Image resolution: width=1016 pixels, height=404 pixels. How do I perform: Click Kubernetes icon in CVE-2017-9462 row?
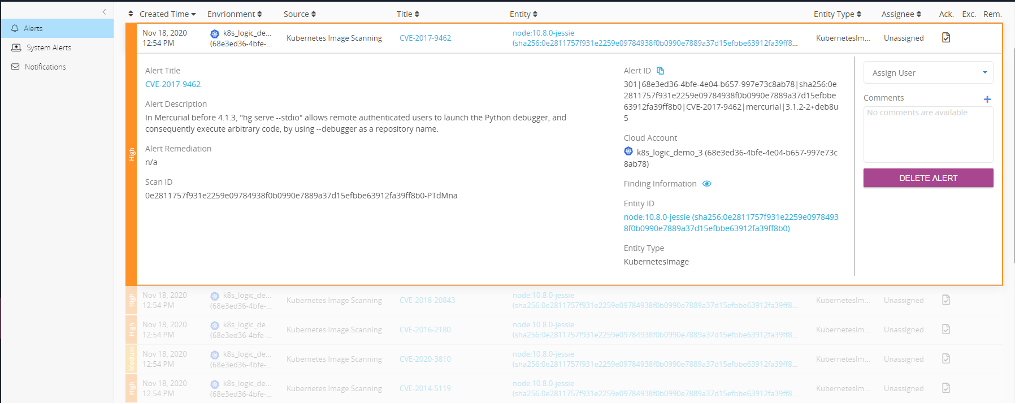214,33
